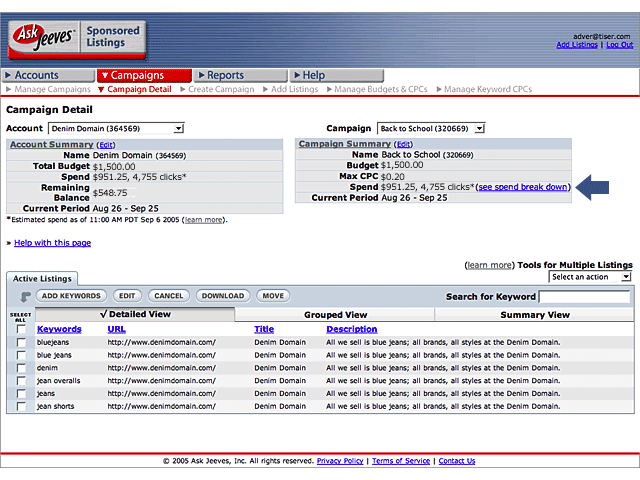Select the jean shorts checkbox

pos(21,407)
